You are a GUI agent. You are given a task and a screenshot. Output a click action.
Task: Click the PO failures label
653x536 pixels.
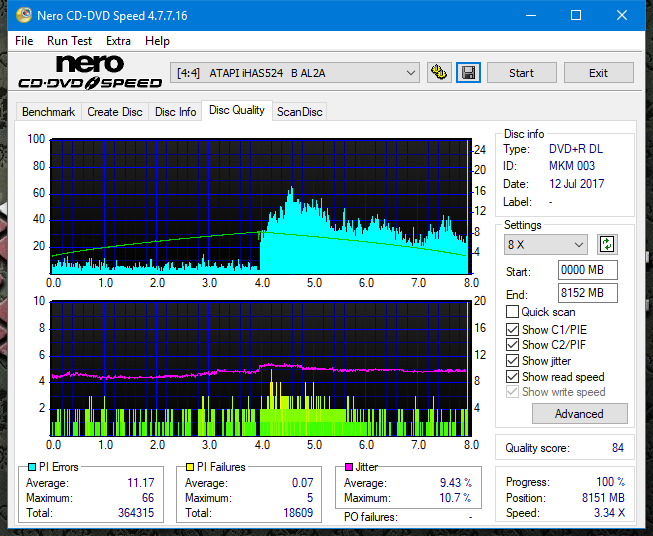coord(371,517)
